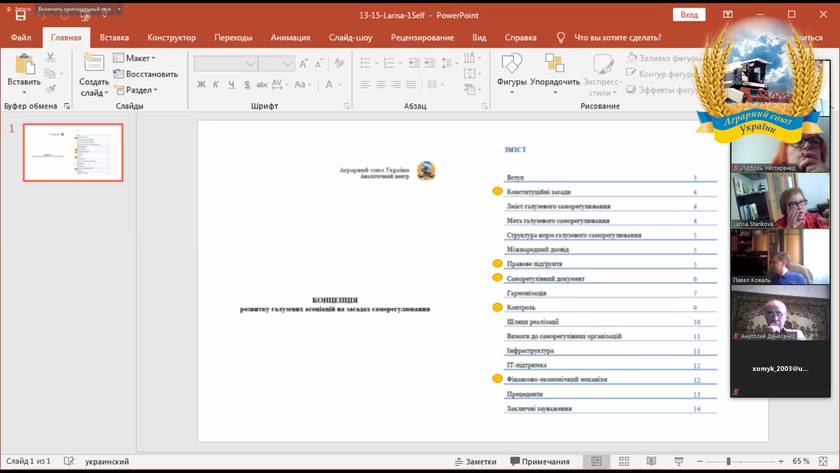The image size is (840, 473).
Task: Click the numbered list icon
Action: click(x=389, y=63)
